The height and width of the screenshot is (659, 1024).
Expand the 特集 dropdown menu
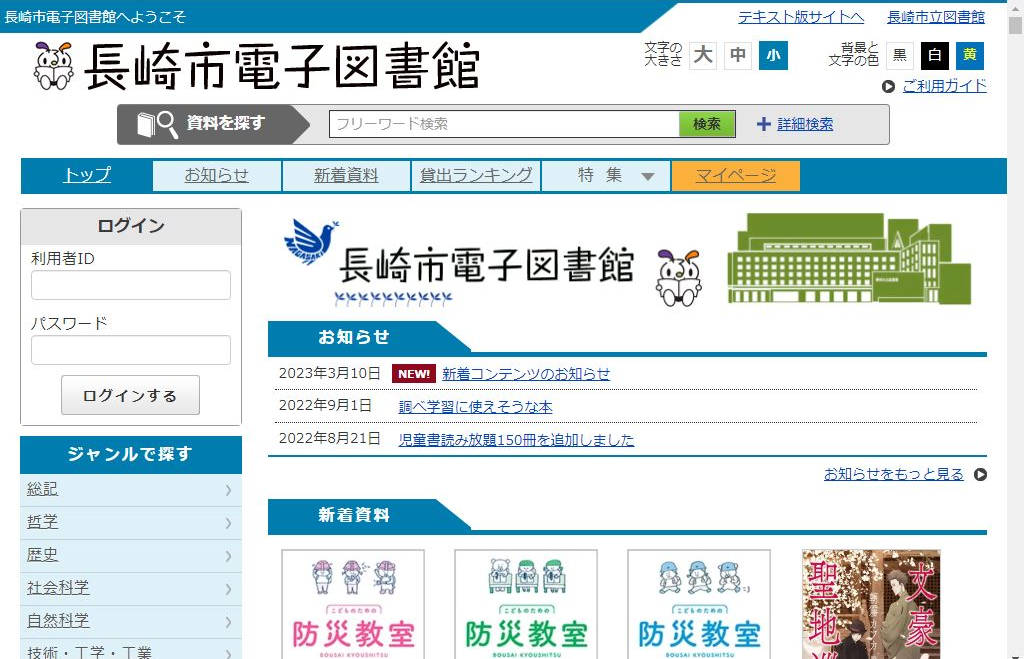click(605, 176)
